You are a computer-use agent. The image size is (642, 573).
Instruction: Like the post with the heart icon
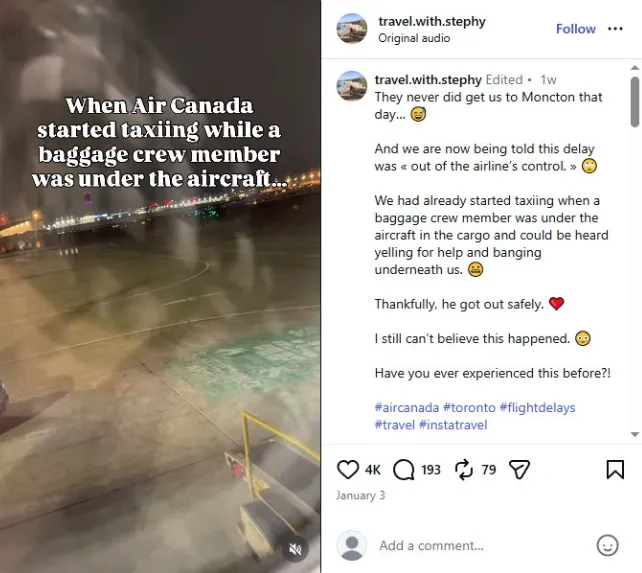pos(348,469)
